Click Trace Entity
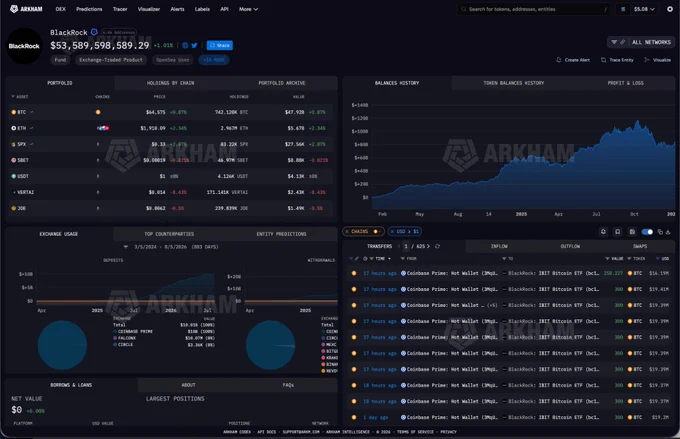This screenshot has height=439, width=680. 617,60
